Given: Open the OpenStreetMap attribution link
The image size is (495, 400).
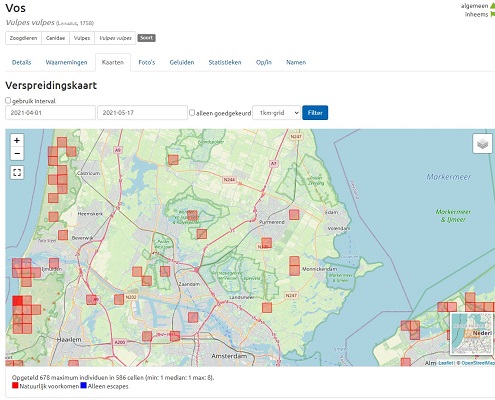Looking at the screenshot, I should [x=478, y=363].
